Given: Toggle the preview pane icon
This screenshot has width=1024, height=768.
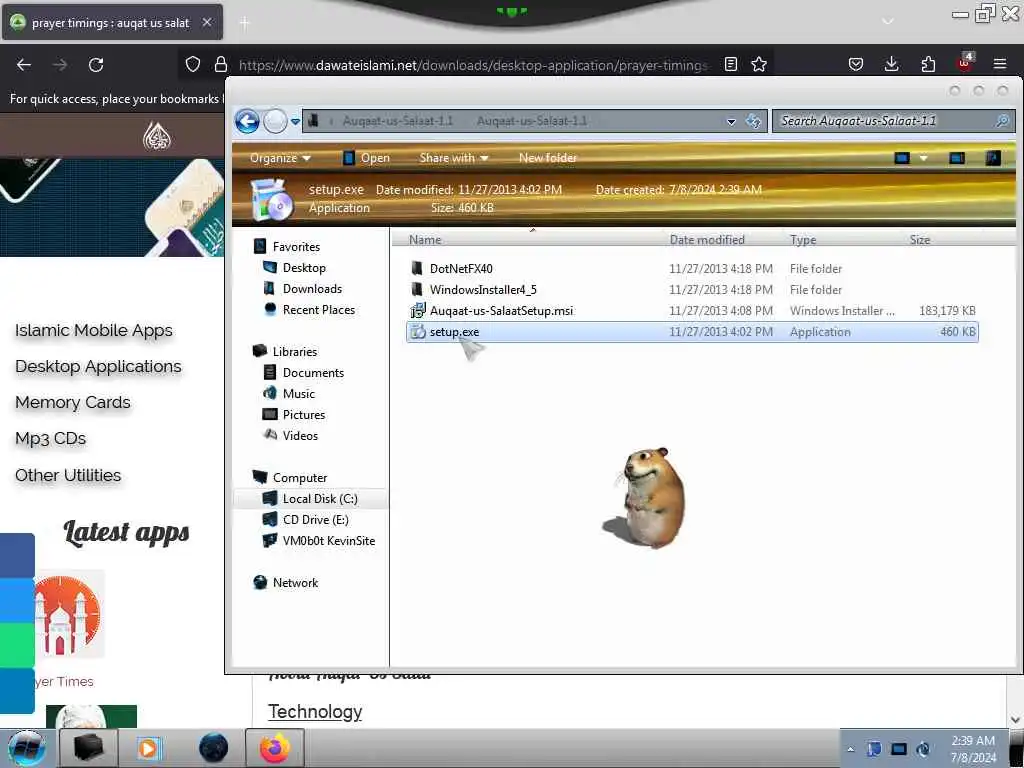Looking at the screenshot, I should (957, 158).
